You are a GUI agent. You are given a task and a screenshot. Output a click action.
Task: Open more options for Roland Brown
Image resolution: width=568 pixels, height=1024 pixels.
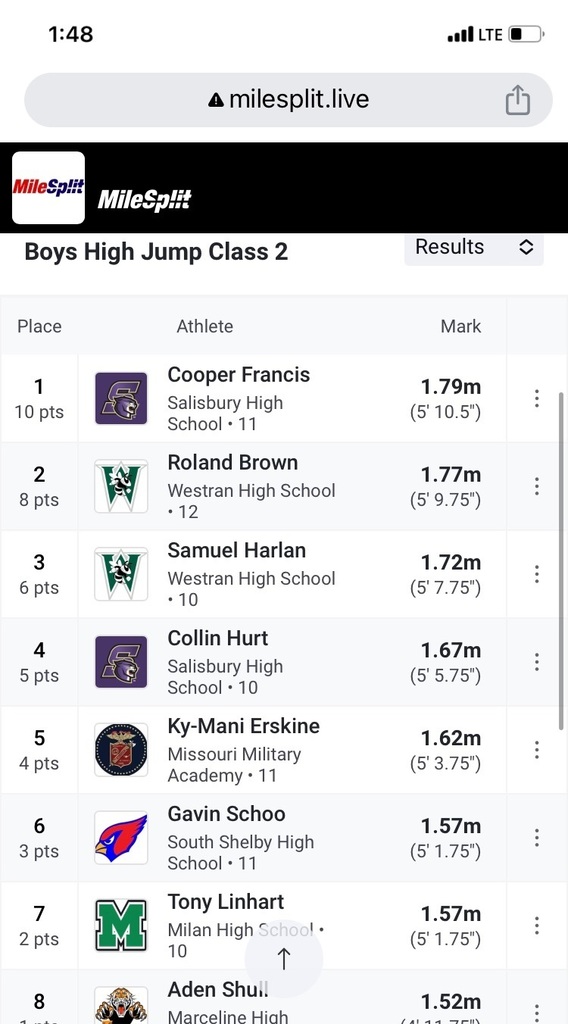click(x=536, y=486)
